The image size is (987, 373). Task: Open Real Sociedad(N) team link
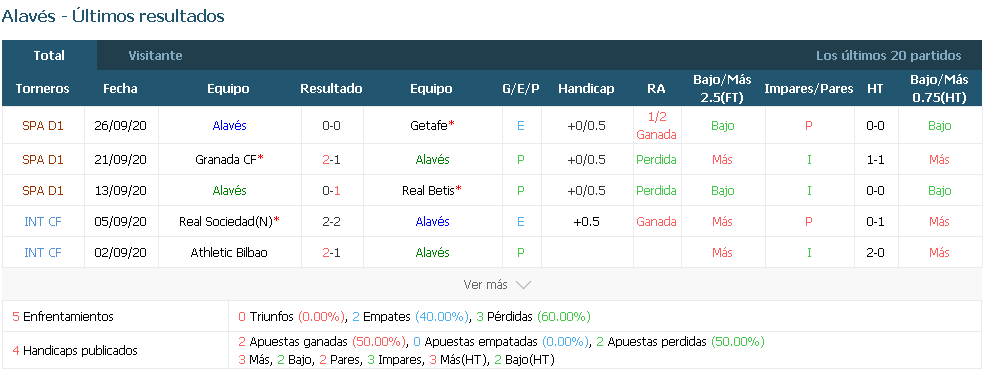(225, 221)
